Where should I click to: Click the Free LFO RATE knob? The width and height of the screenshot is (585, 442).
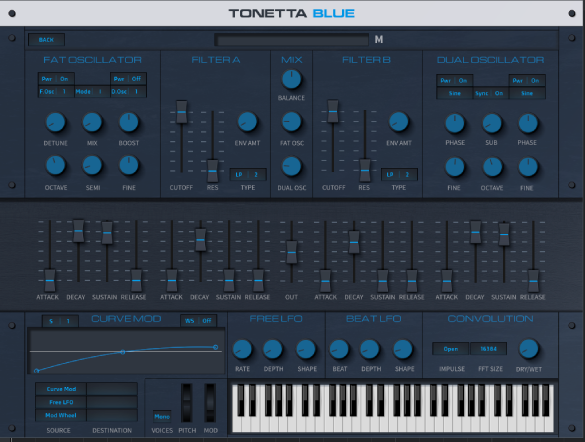click(x=242, y=349)
